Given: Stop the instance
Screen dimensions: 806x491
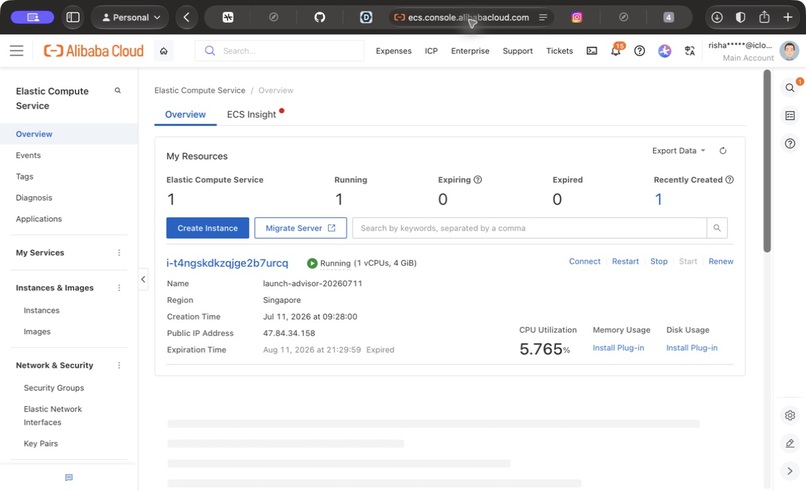Looking at the screenshot, I should (x=658, y=261).
